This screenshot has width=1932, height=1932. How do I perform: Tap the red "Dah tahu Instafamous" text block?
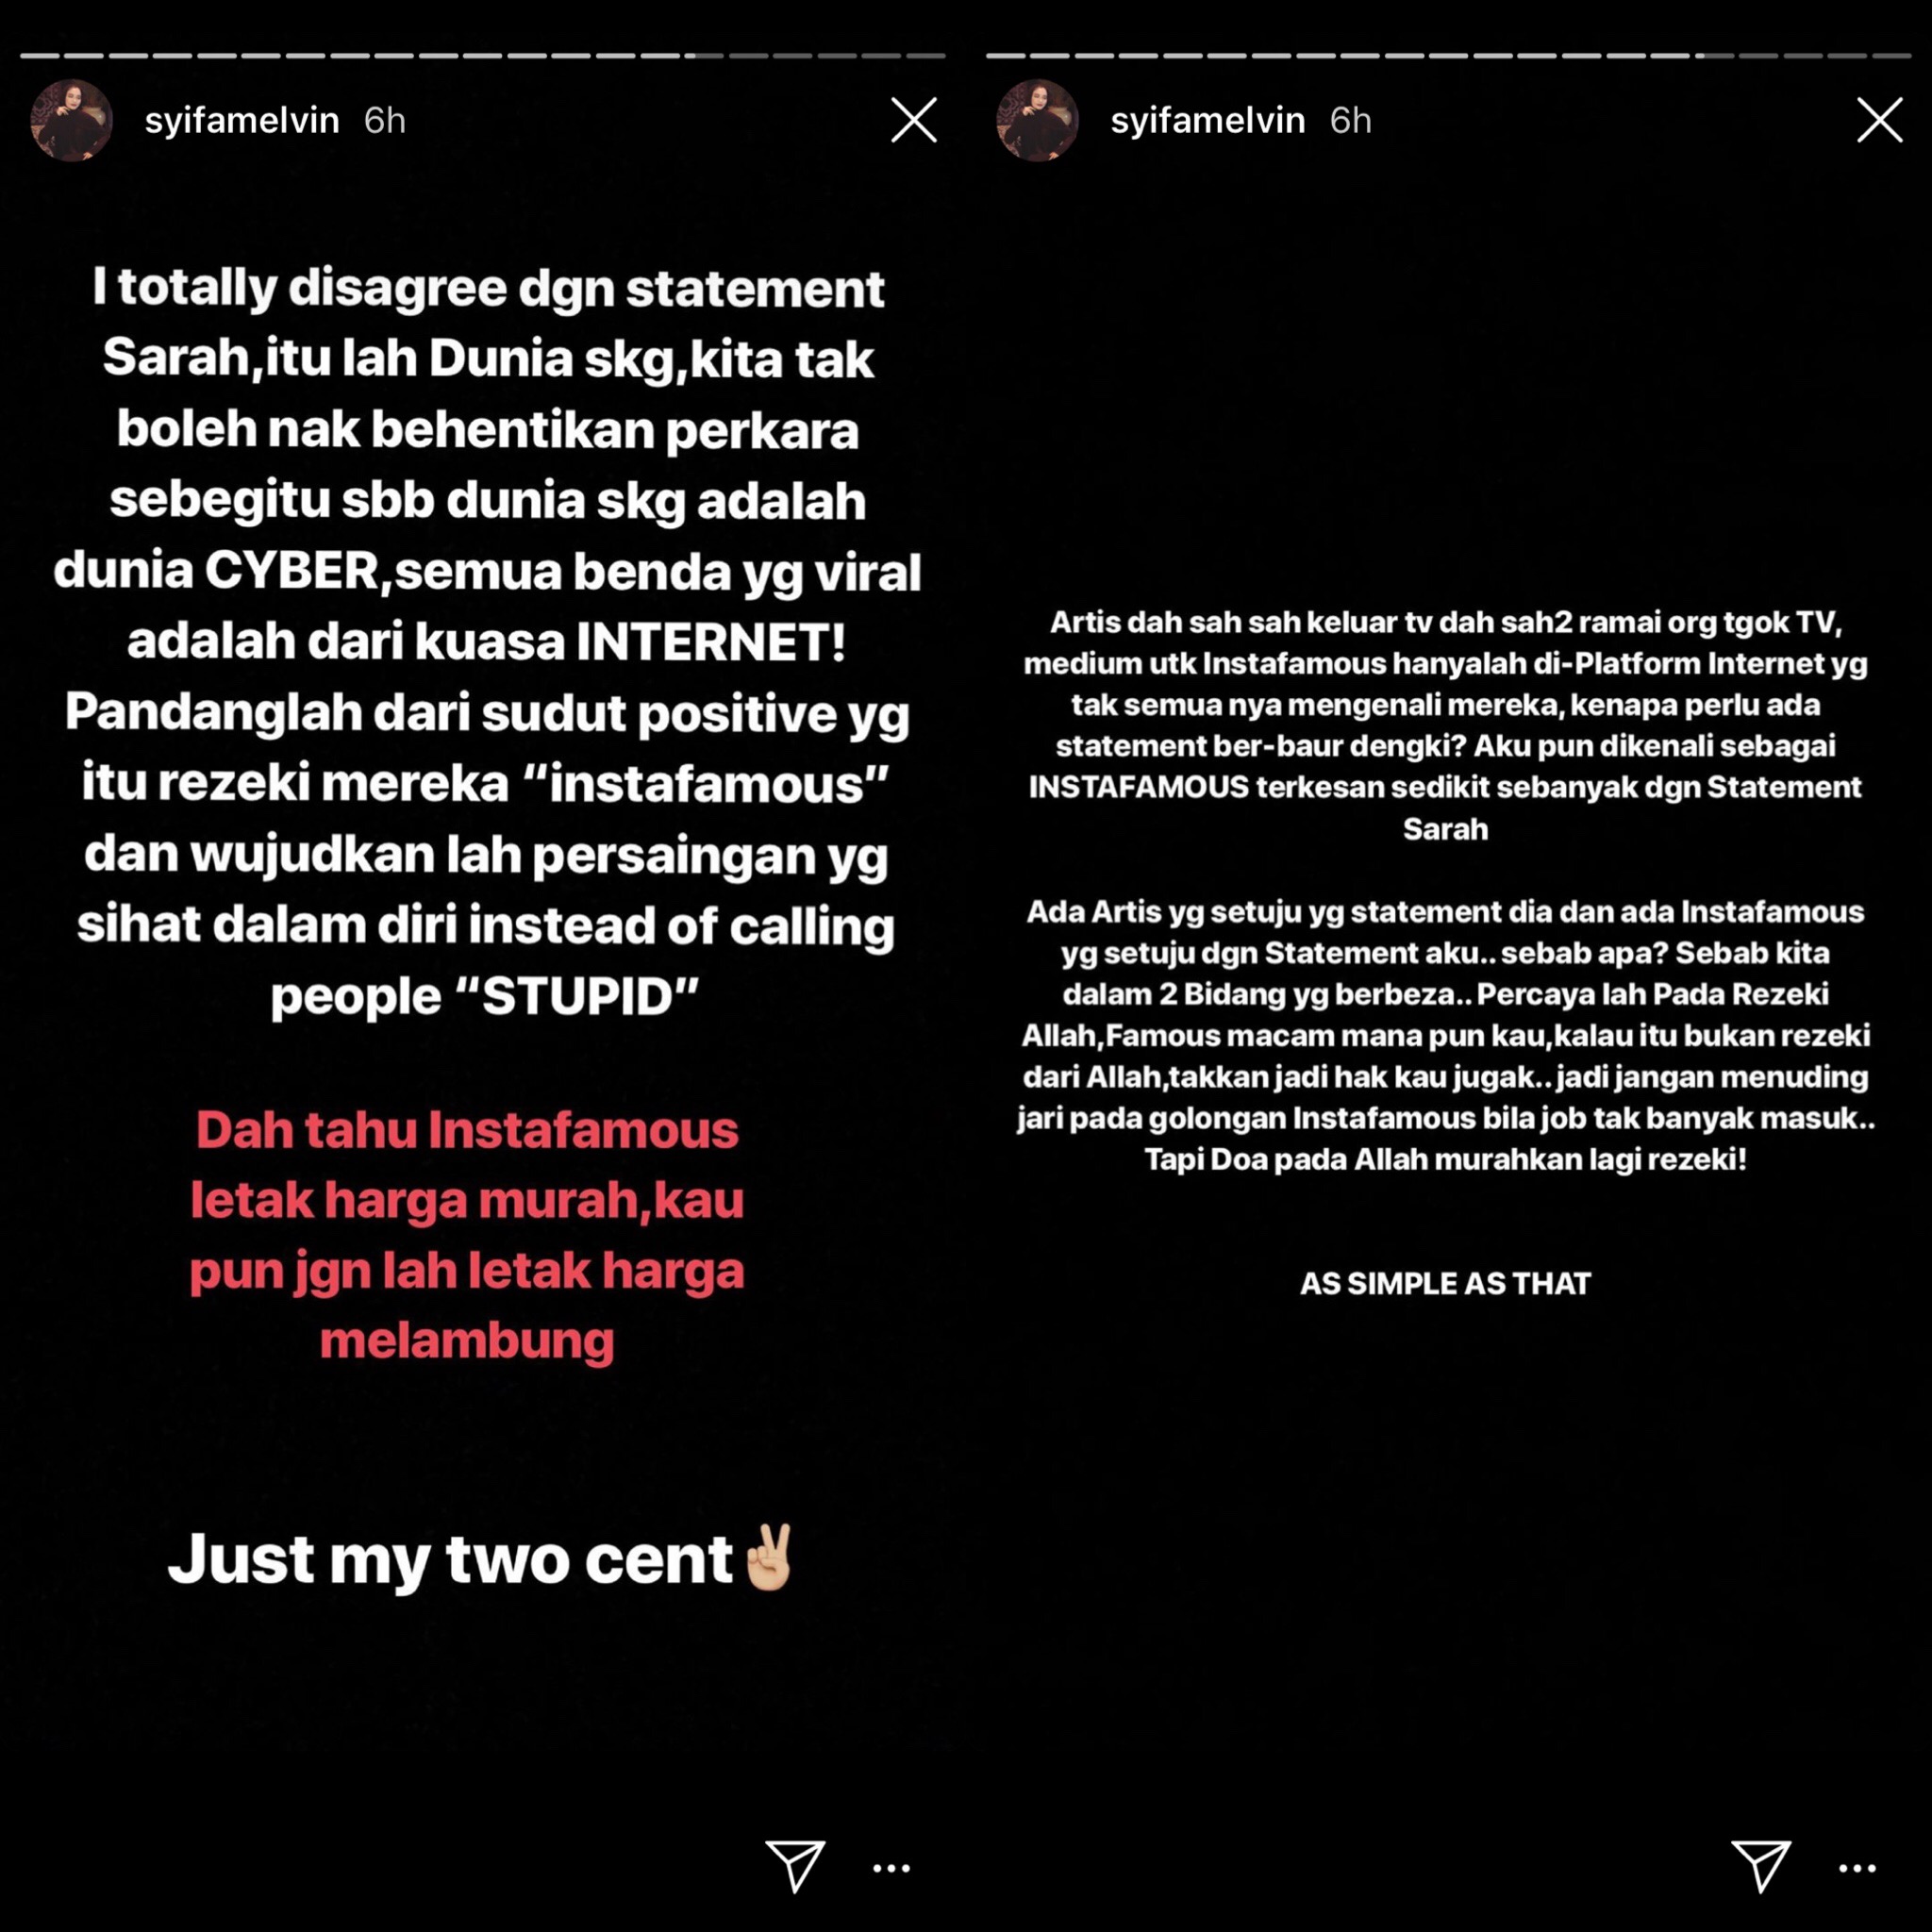[467, 1235]
